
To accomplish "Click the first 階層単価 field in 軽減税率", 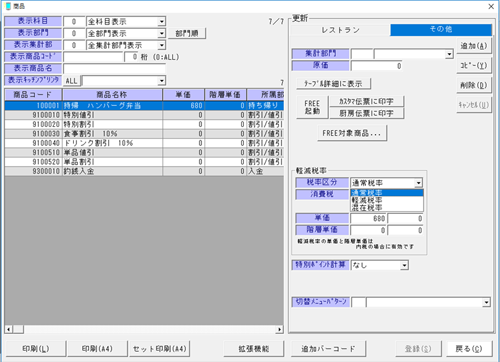I will tap(368, 230).
